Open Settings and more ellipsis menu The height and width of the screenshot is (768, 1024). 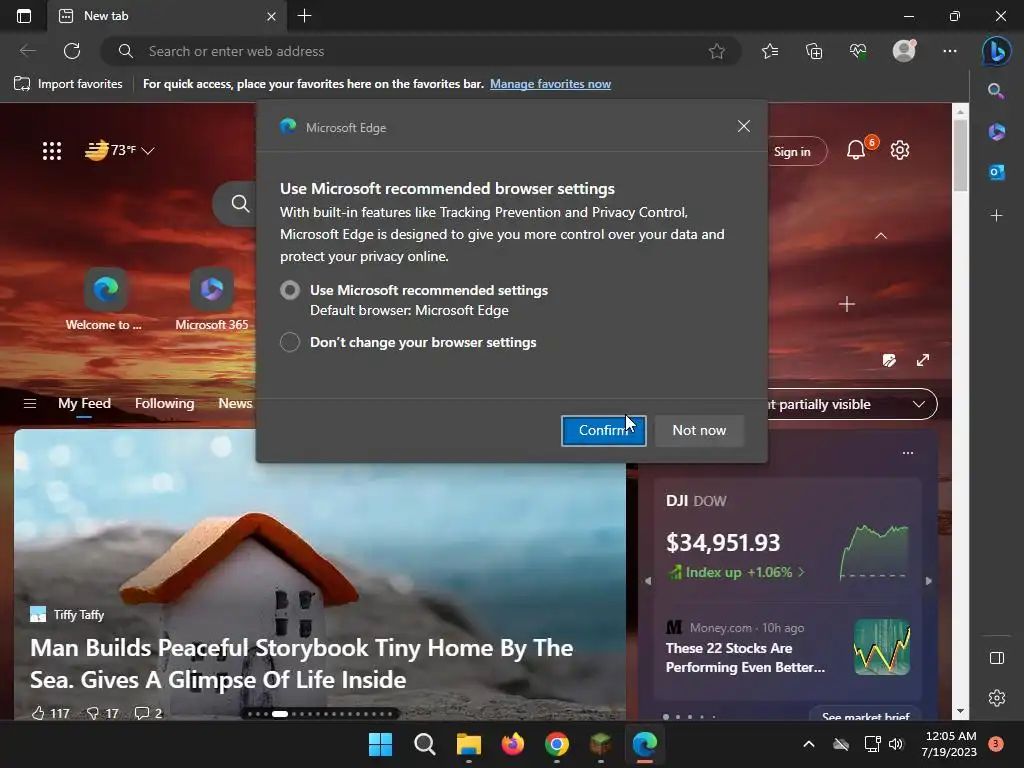click(x=950, y=51)
